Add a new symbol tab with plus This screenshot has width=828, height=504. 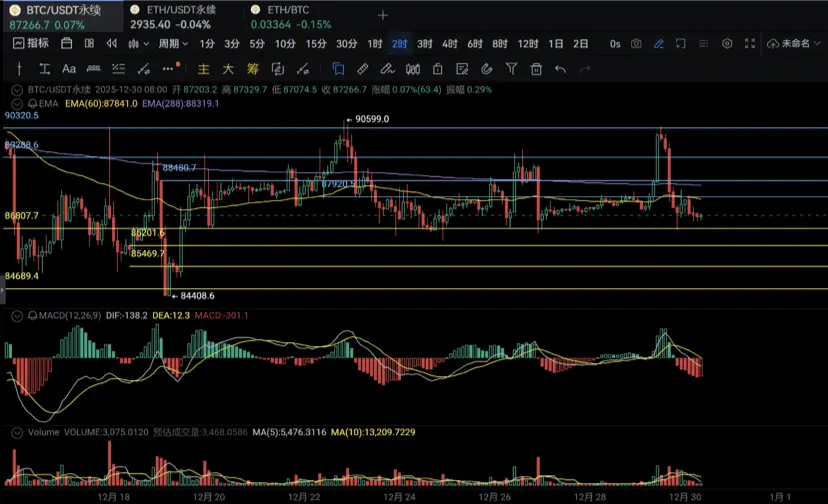pyautogui.click(x=383, y=15)
